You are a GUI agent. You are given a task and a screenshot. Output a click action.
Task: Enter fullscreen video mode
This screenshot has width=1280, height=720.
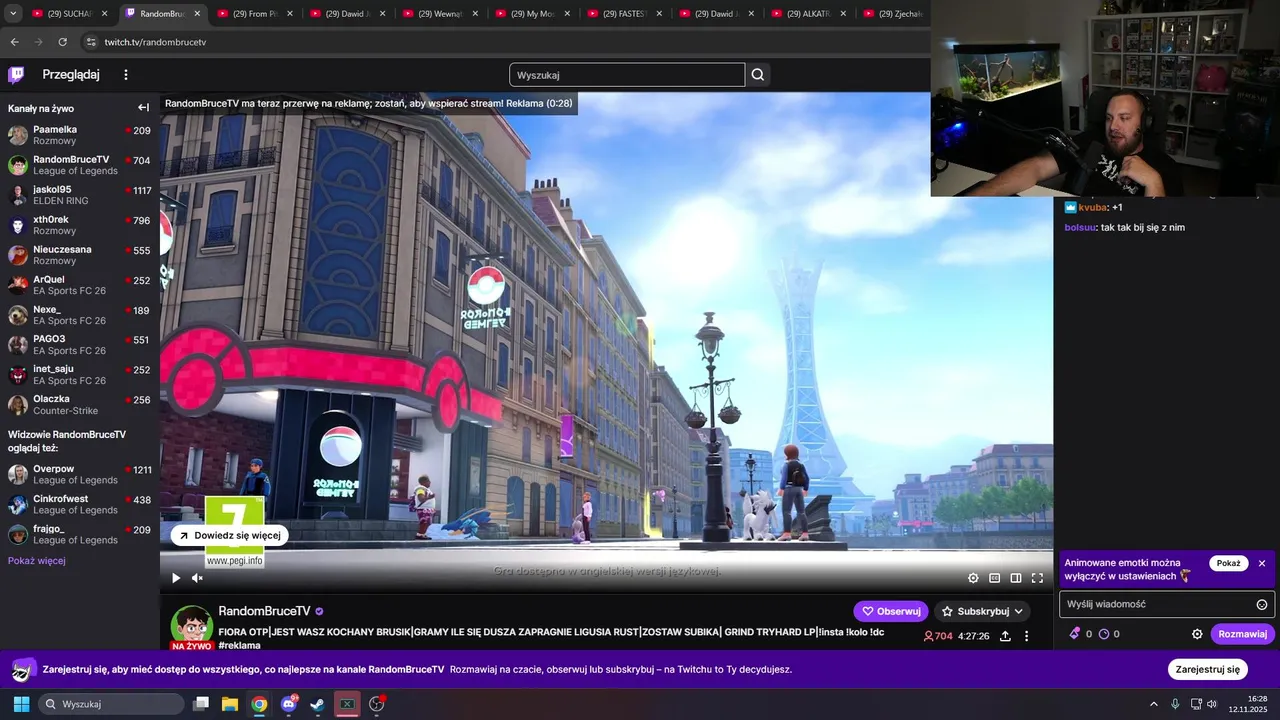point(1037,578)
